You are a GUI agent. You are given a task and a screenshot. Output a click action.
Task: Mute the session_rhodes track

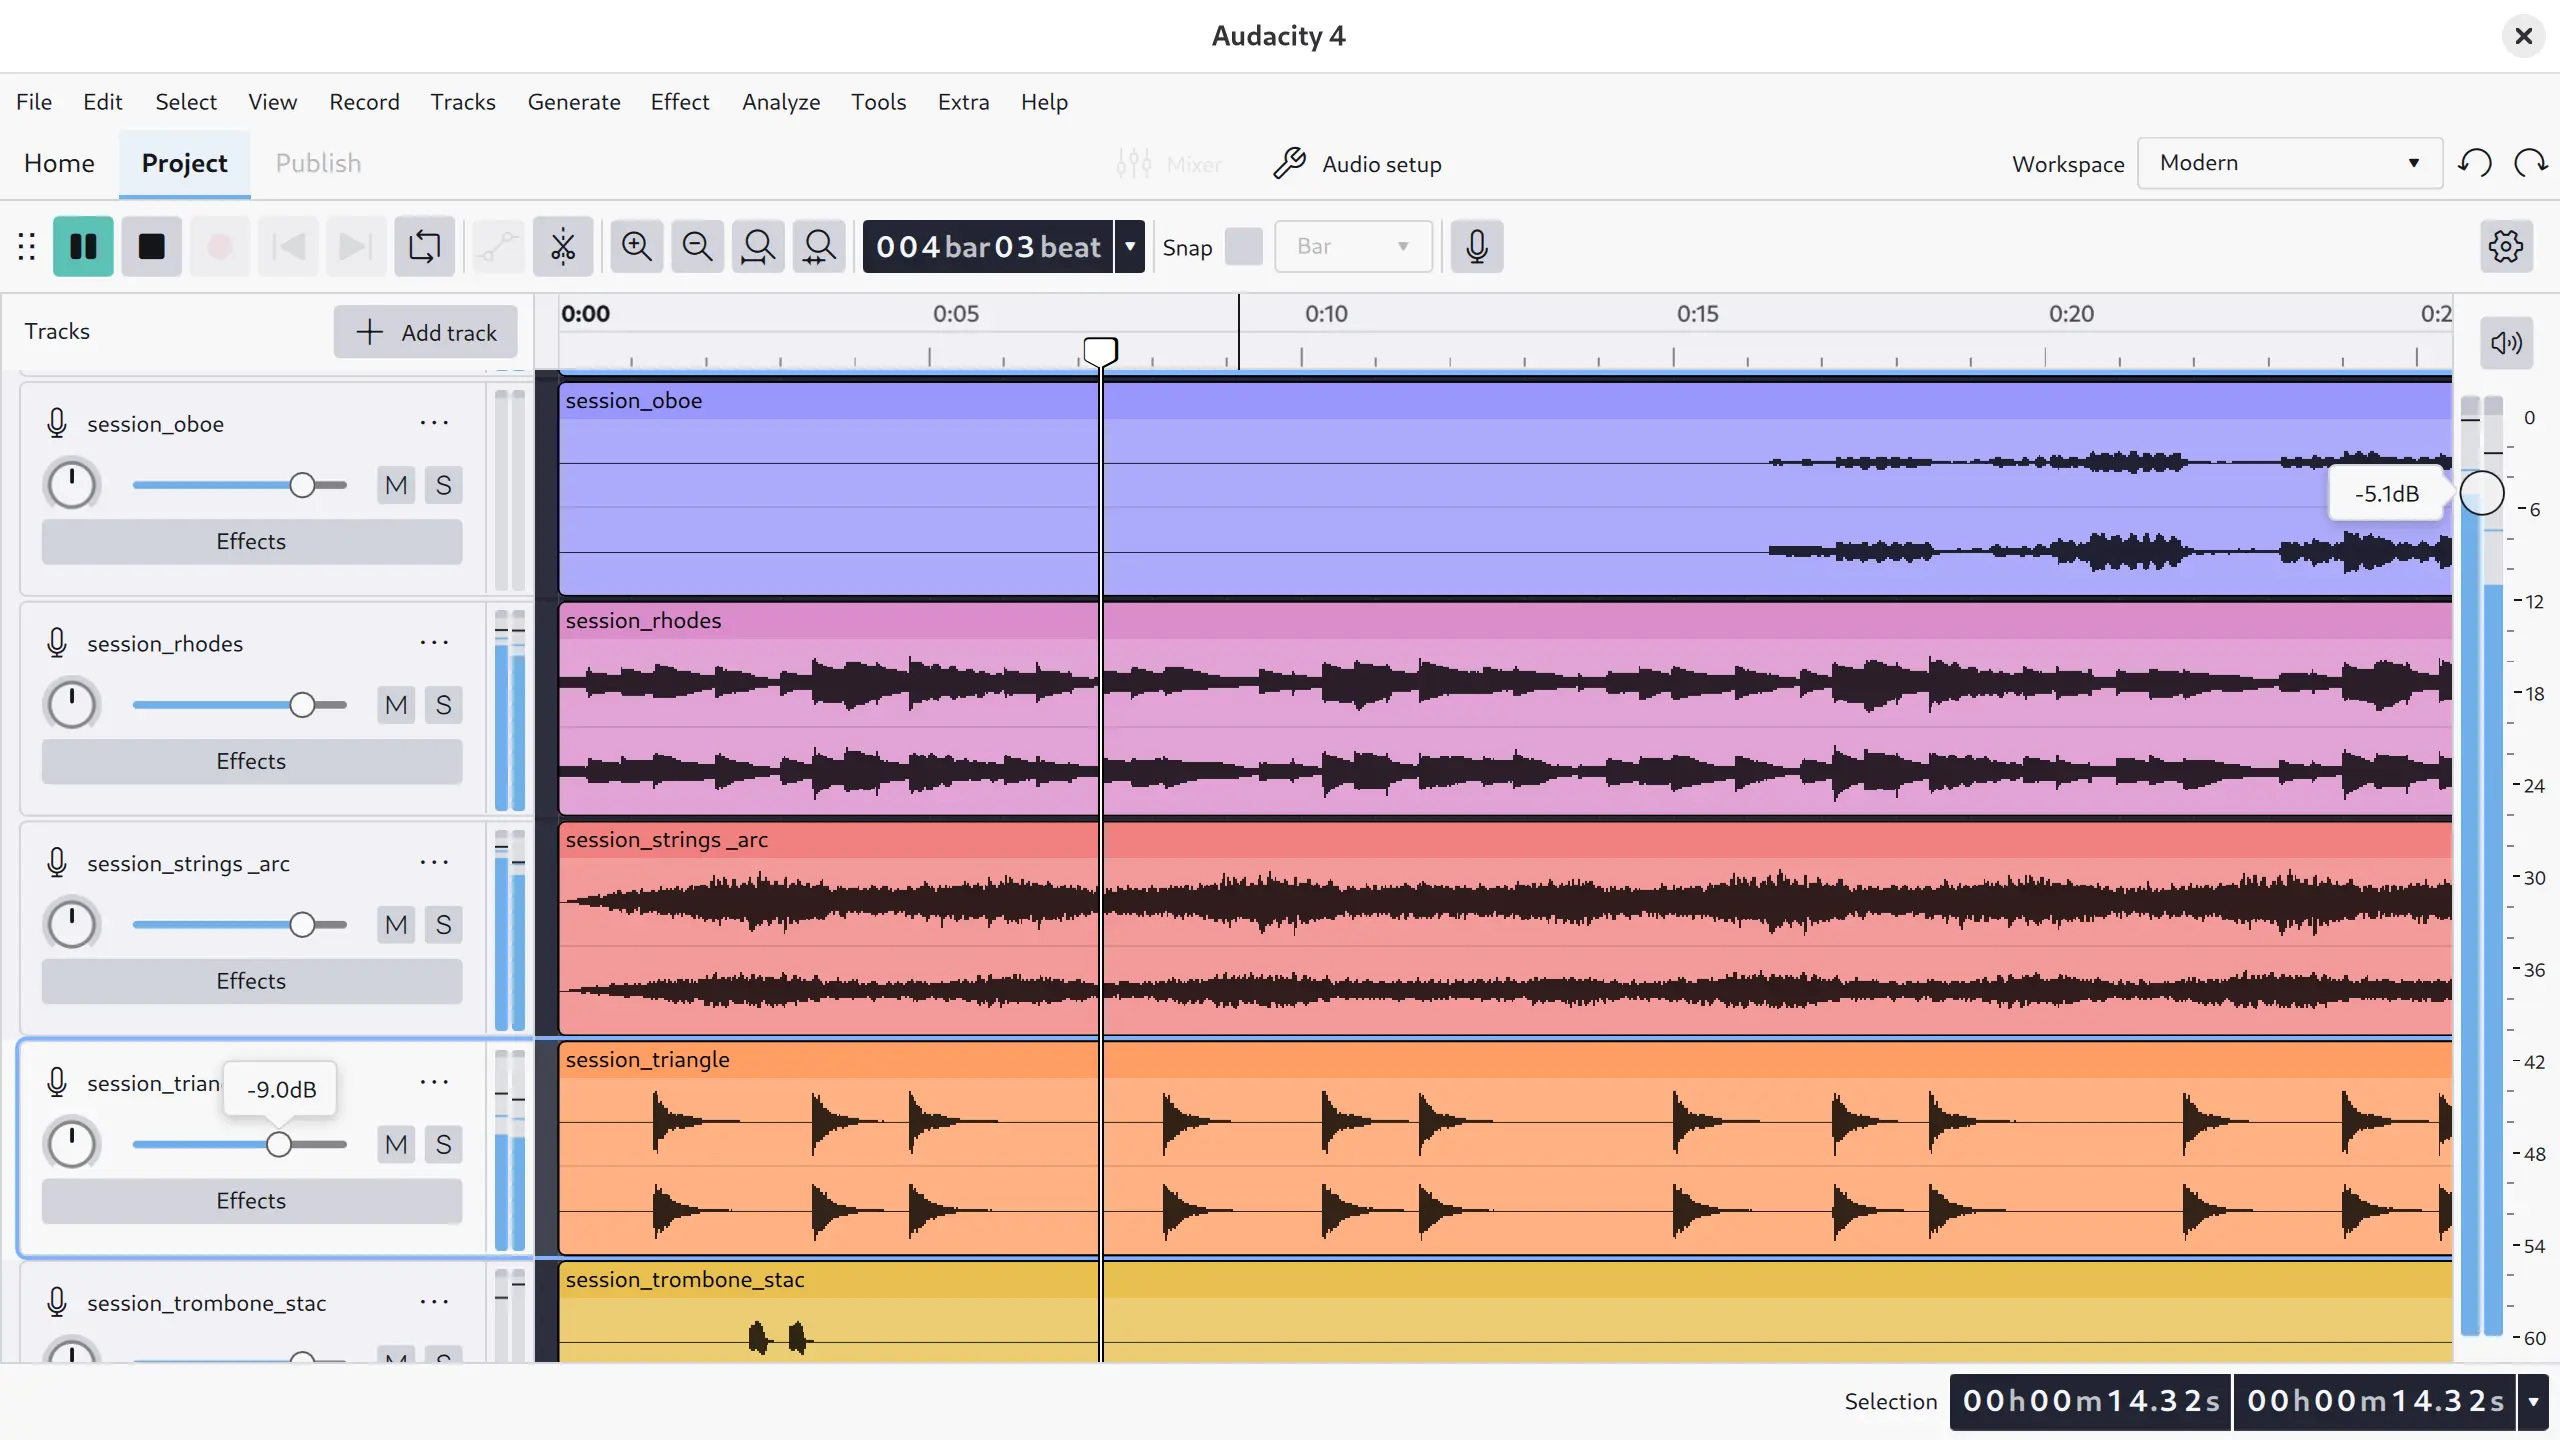[x=394, y=704]
